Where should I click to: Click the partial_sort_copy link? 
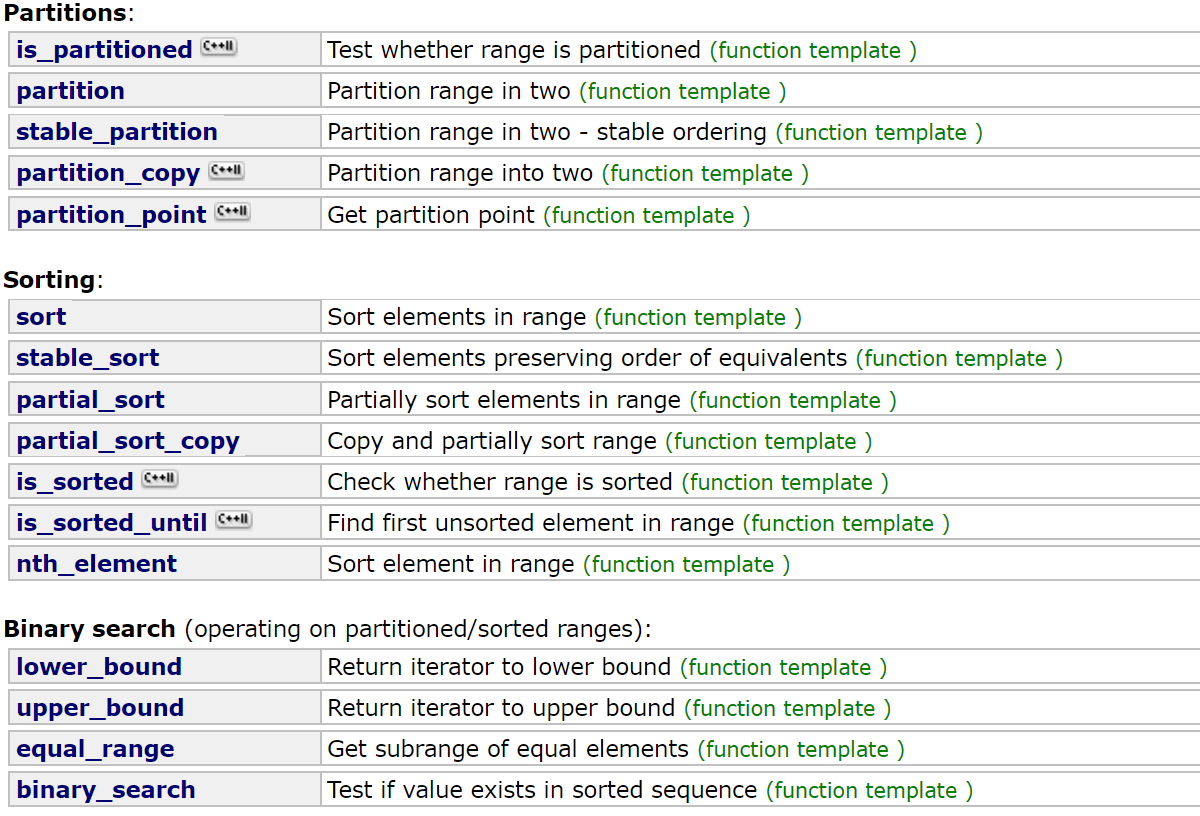click(x=127, y=441)
